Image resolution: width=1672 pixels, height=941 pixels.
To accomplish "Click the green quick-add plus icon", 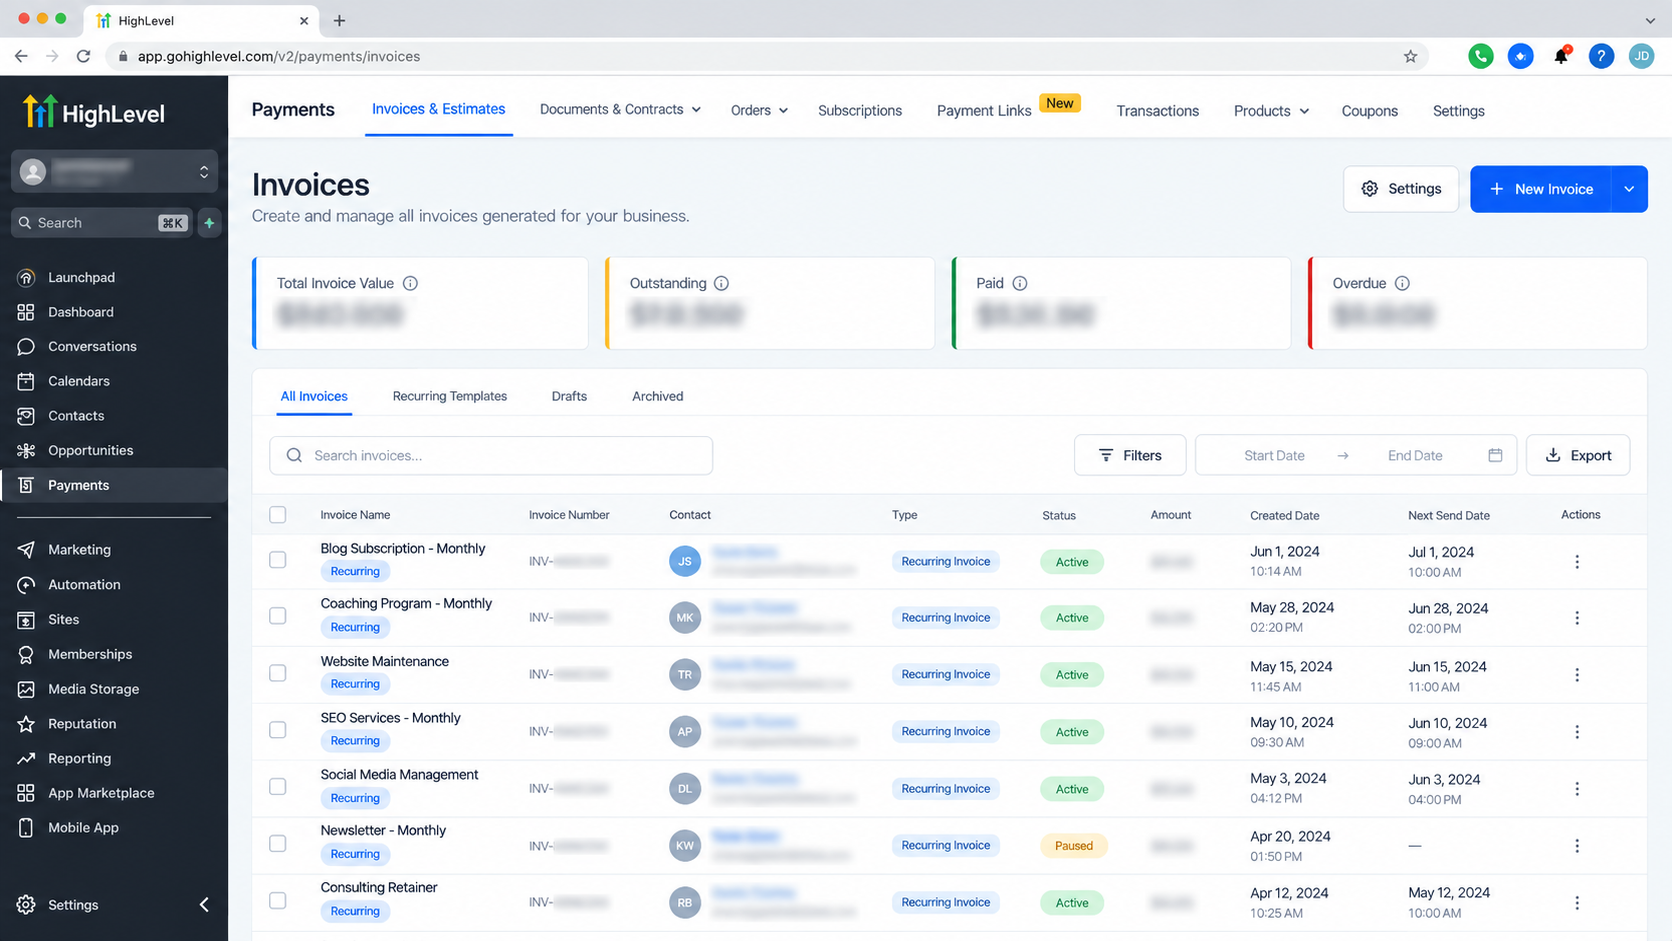I will click(x=209, y=223).
